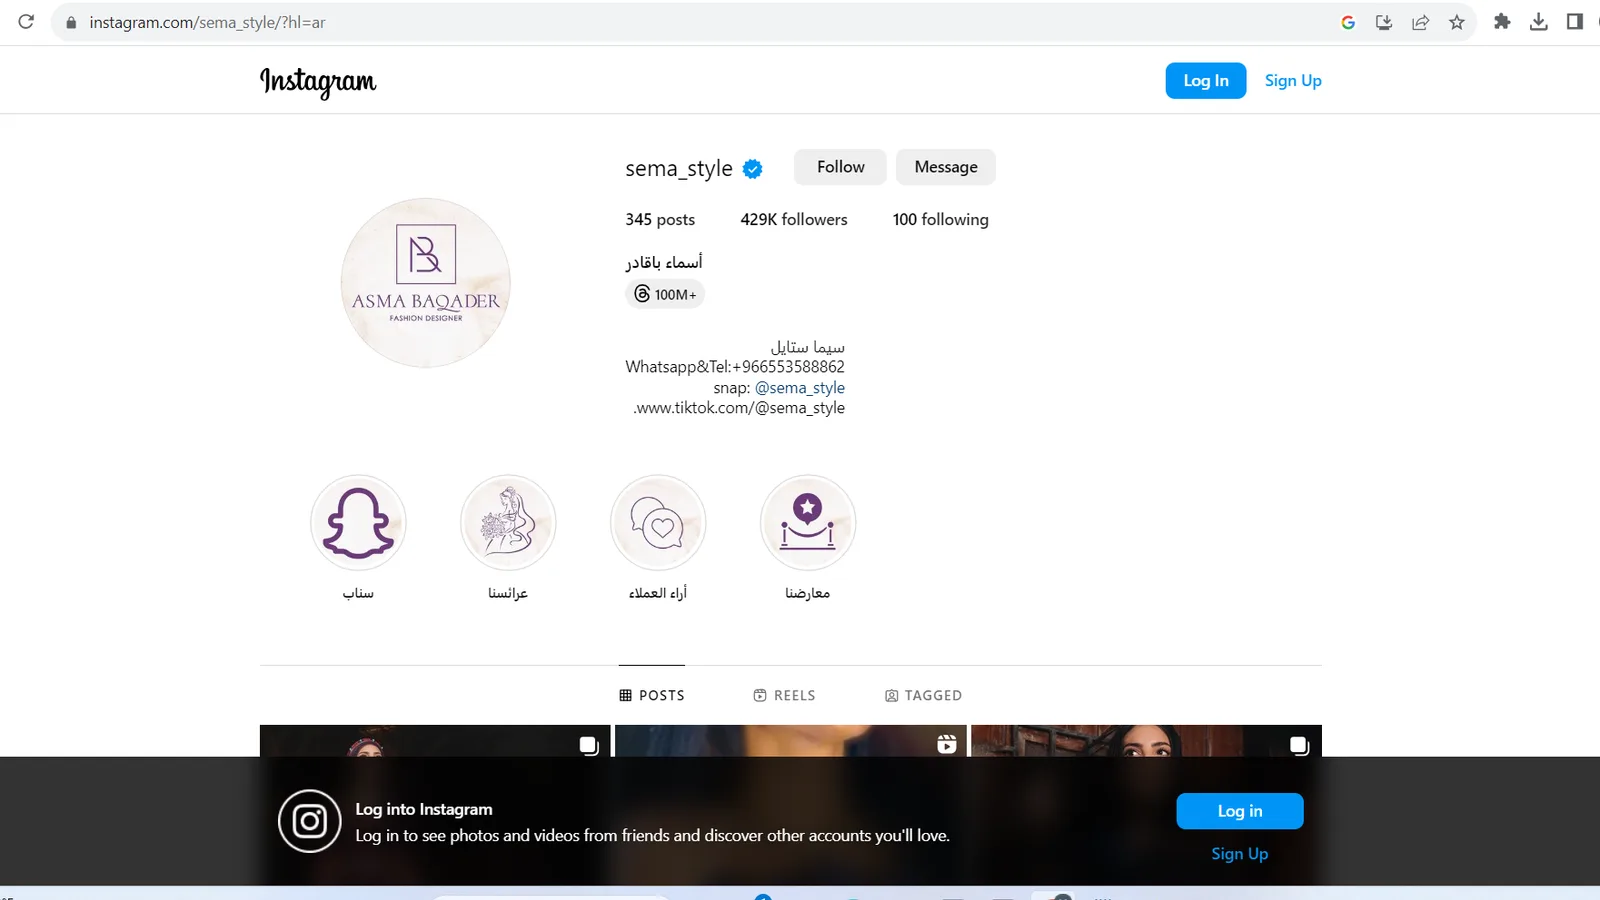Open the middle reel post thumbnail
This screenshot has width=1600, height=900.
pyautogui.click(x=791, y=741)
